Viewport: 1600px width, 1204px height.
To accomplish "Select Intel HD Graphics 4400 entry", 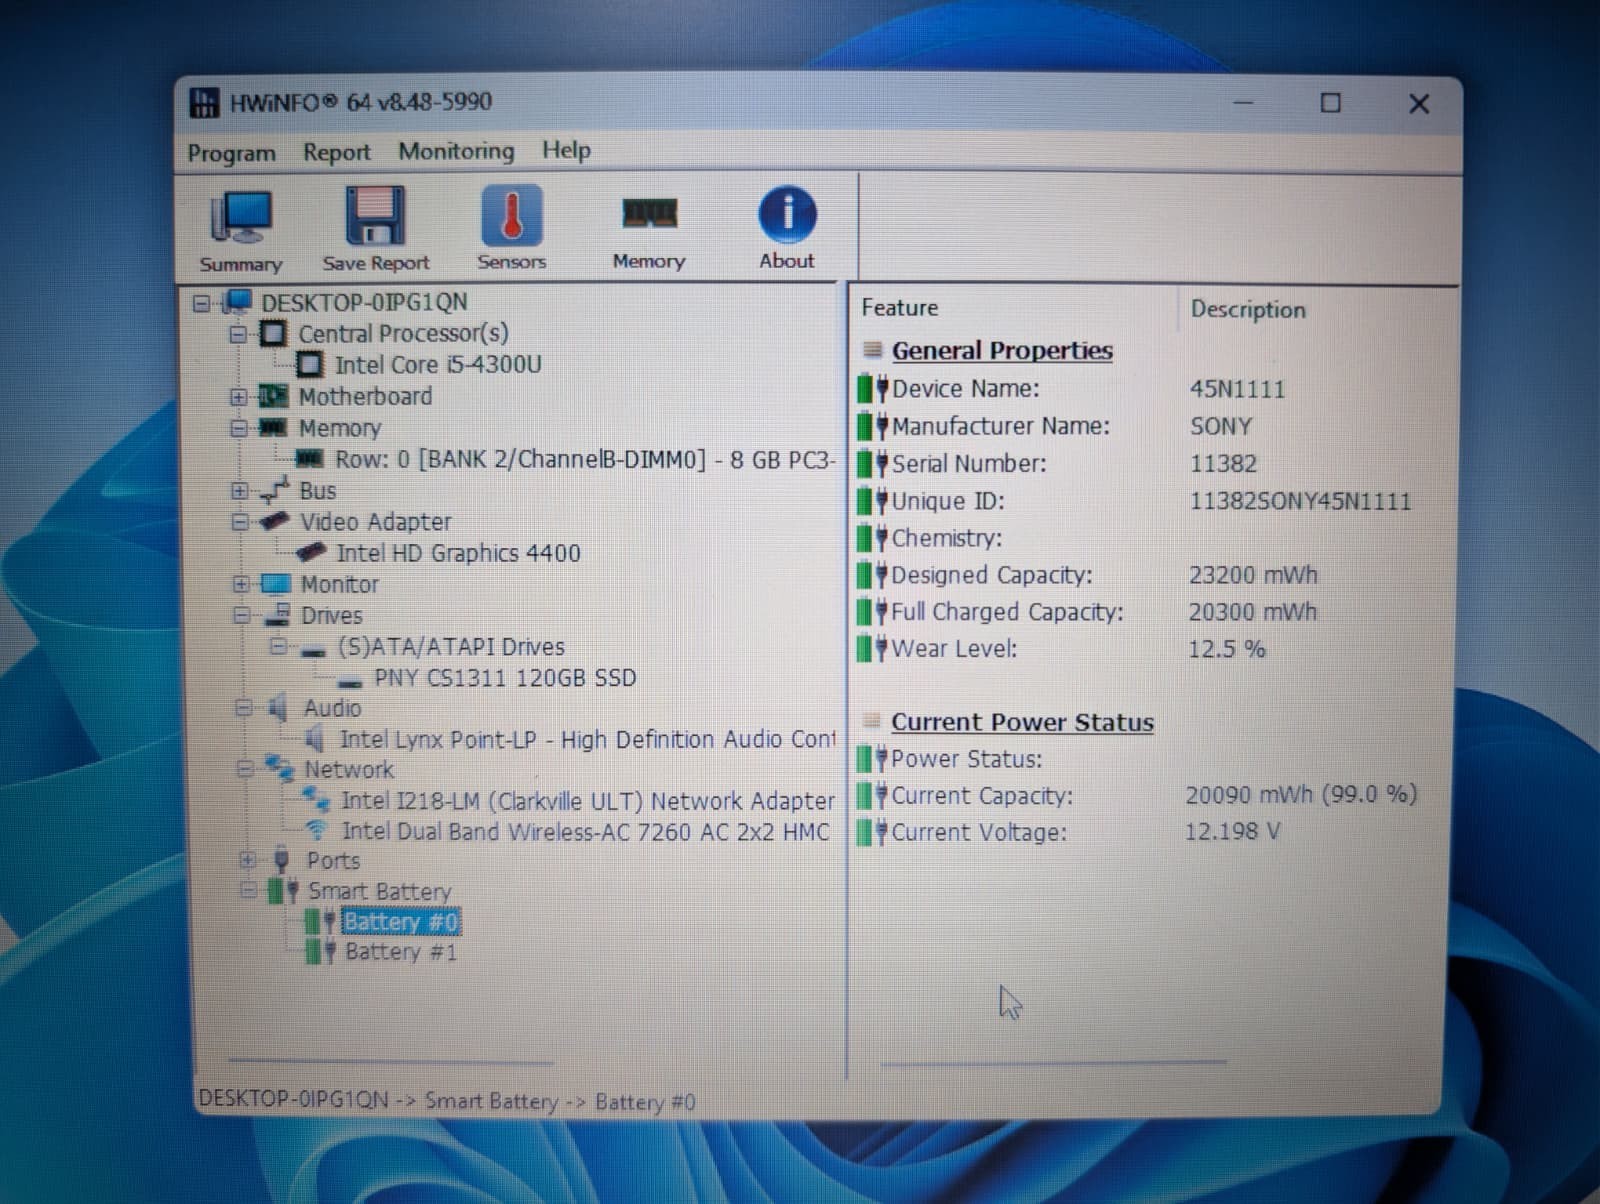I will tap(458, 553).
